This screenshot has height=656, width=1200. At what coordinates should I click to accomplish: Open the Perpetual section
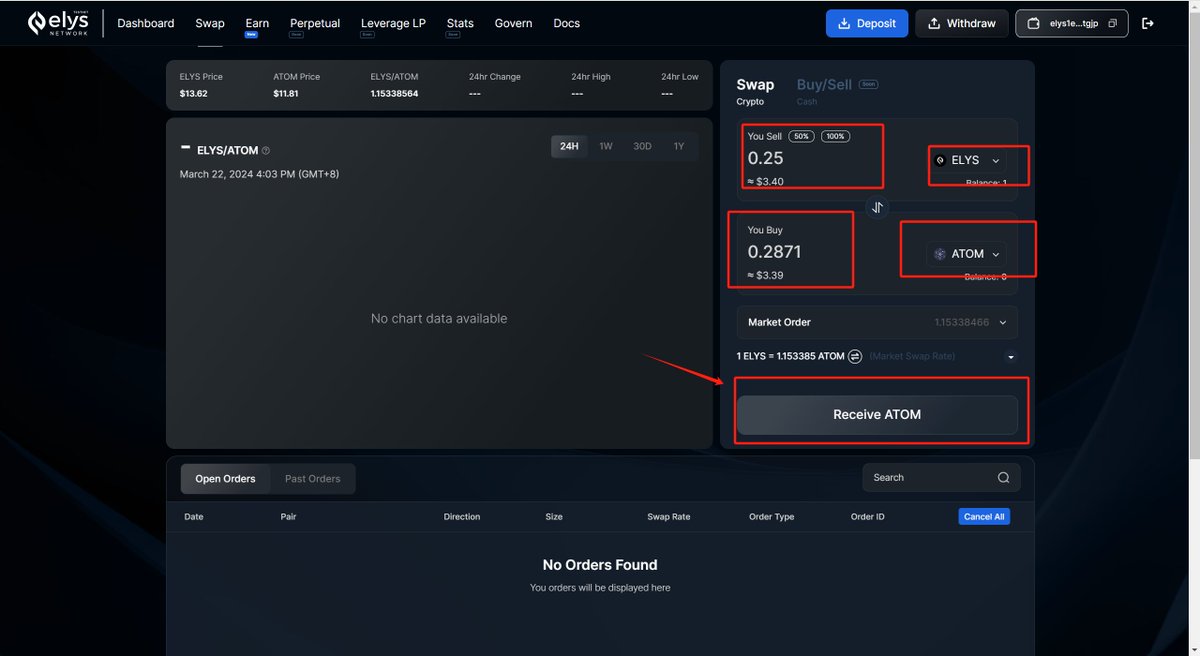(315, 23)
